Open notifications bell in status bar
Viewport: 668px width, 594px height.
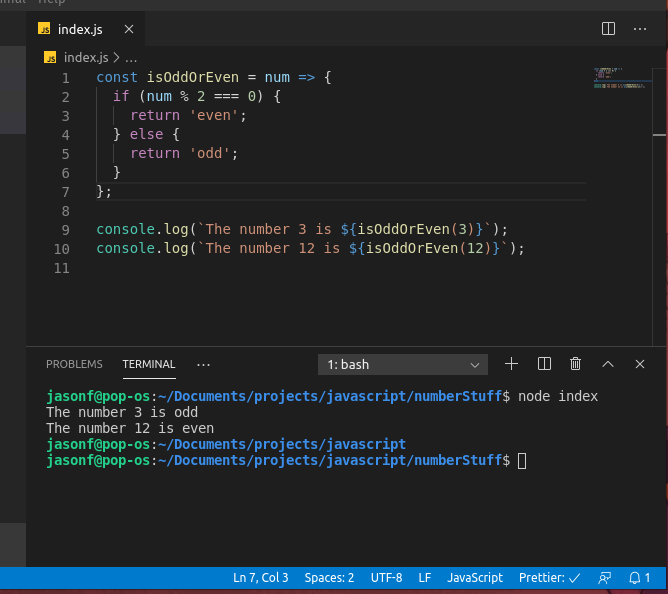(x=639, y=578)
